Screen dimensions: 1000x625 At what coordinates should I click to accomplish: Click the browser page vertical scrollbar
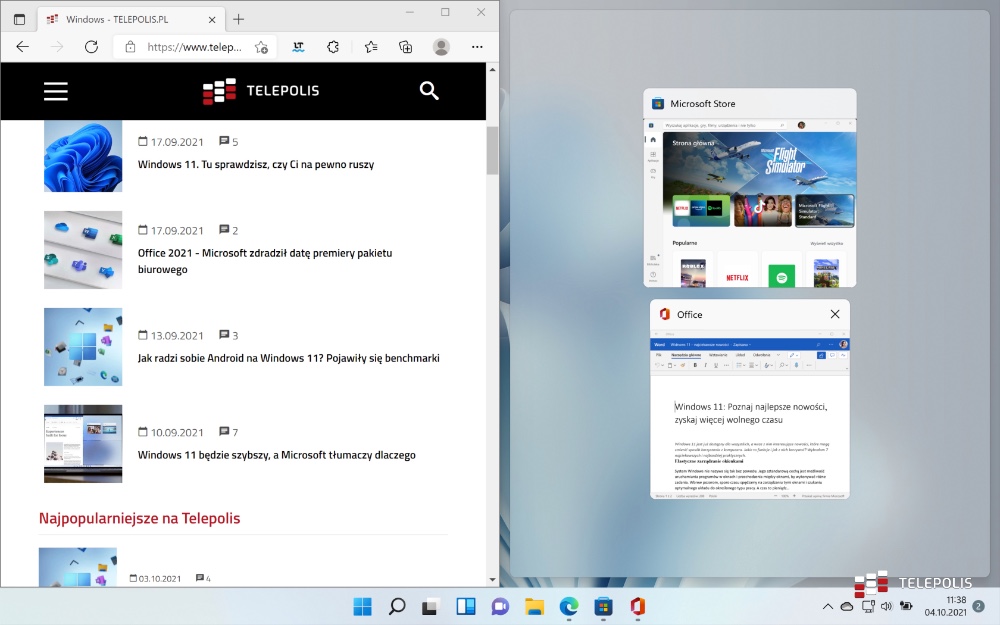(492, 150)
